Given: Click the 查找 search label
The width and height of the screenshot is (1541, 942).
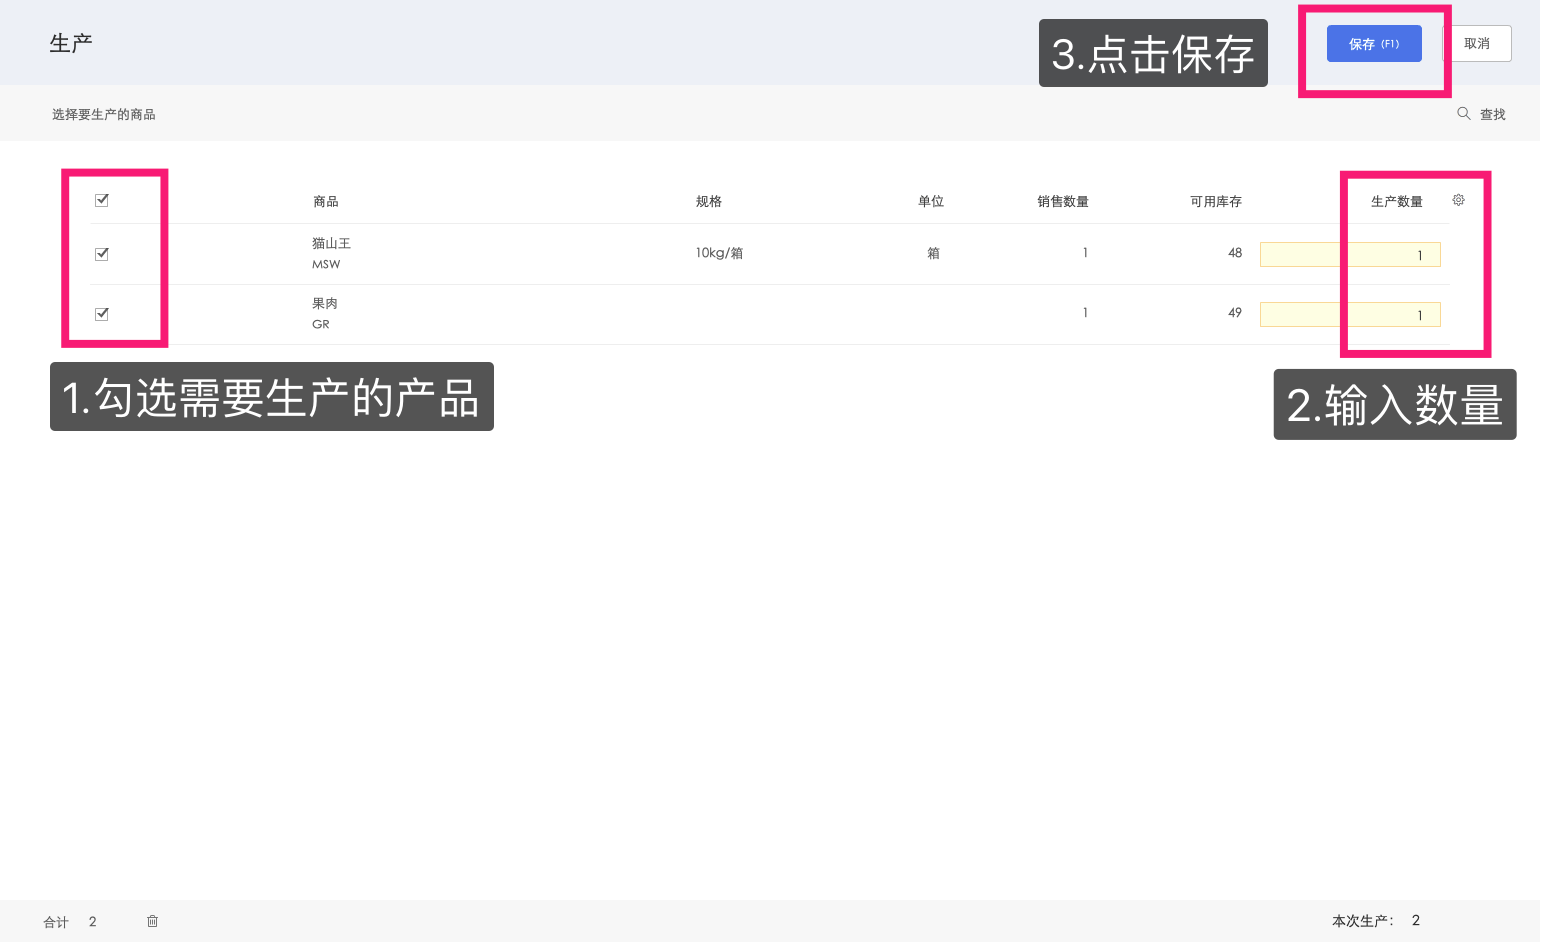Looking at the screenshot, I should (x=1493, y=113).
